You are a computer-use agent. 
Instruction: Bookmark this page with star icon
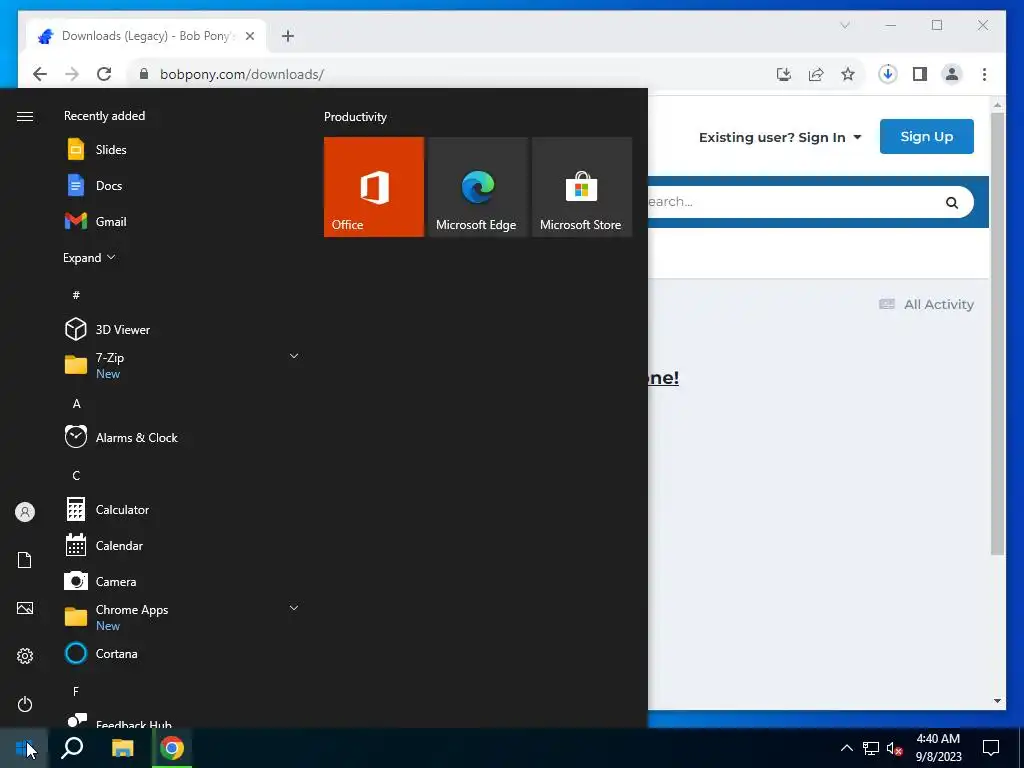(848, 74)
